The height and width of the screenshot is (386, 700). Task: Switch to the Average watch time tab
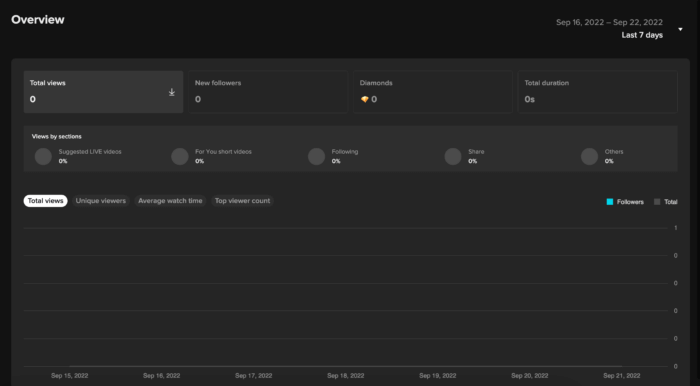coord(170,201)
